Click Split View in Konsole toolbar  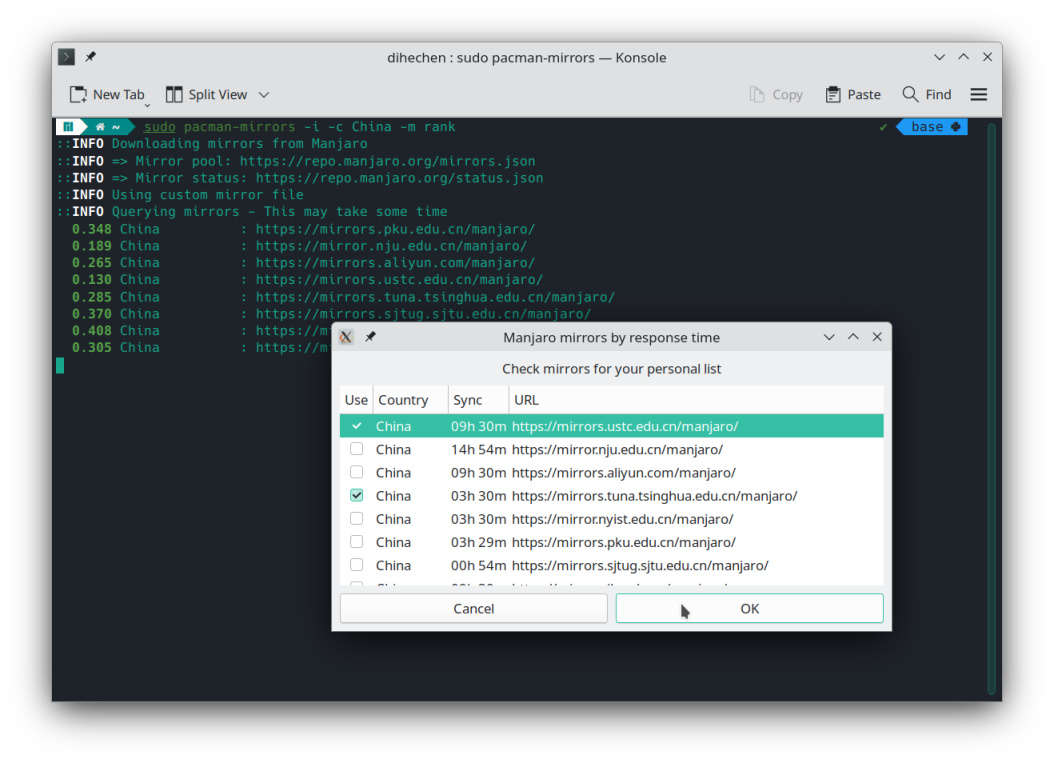pos(206,94)
